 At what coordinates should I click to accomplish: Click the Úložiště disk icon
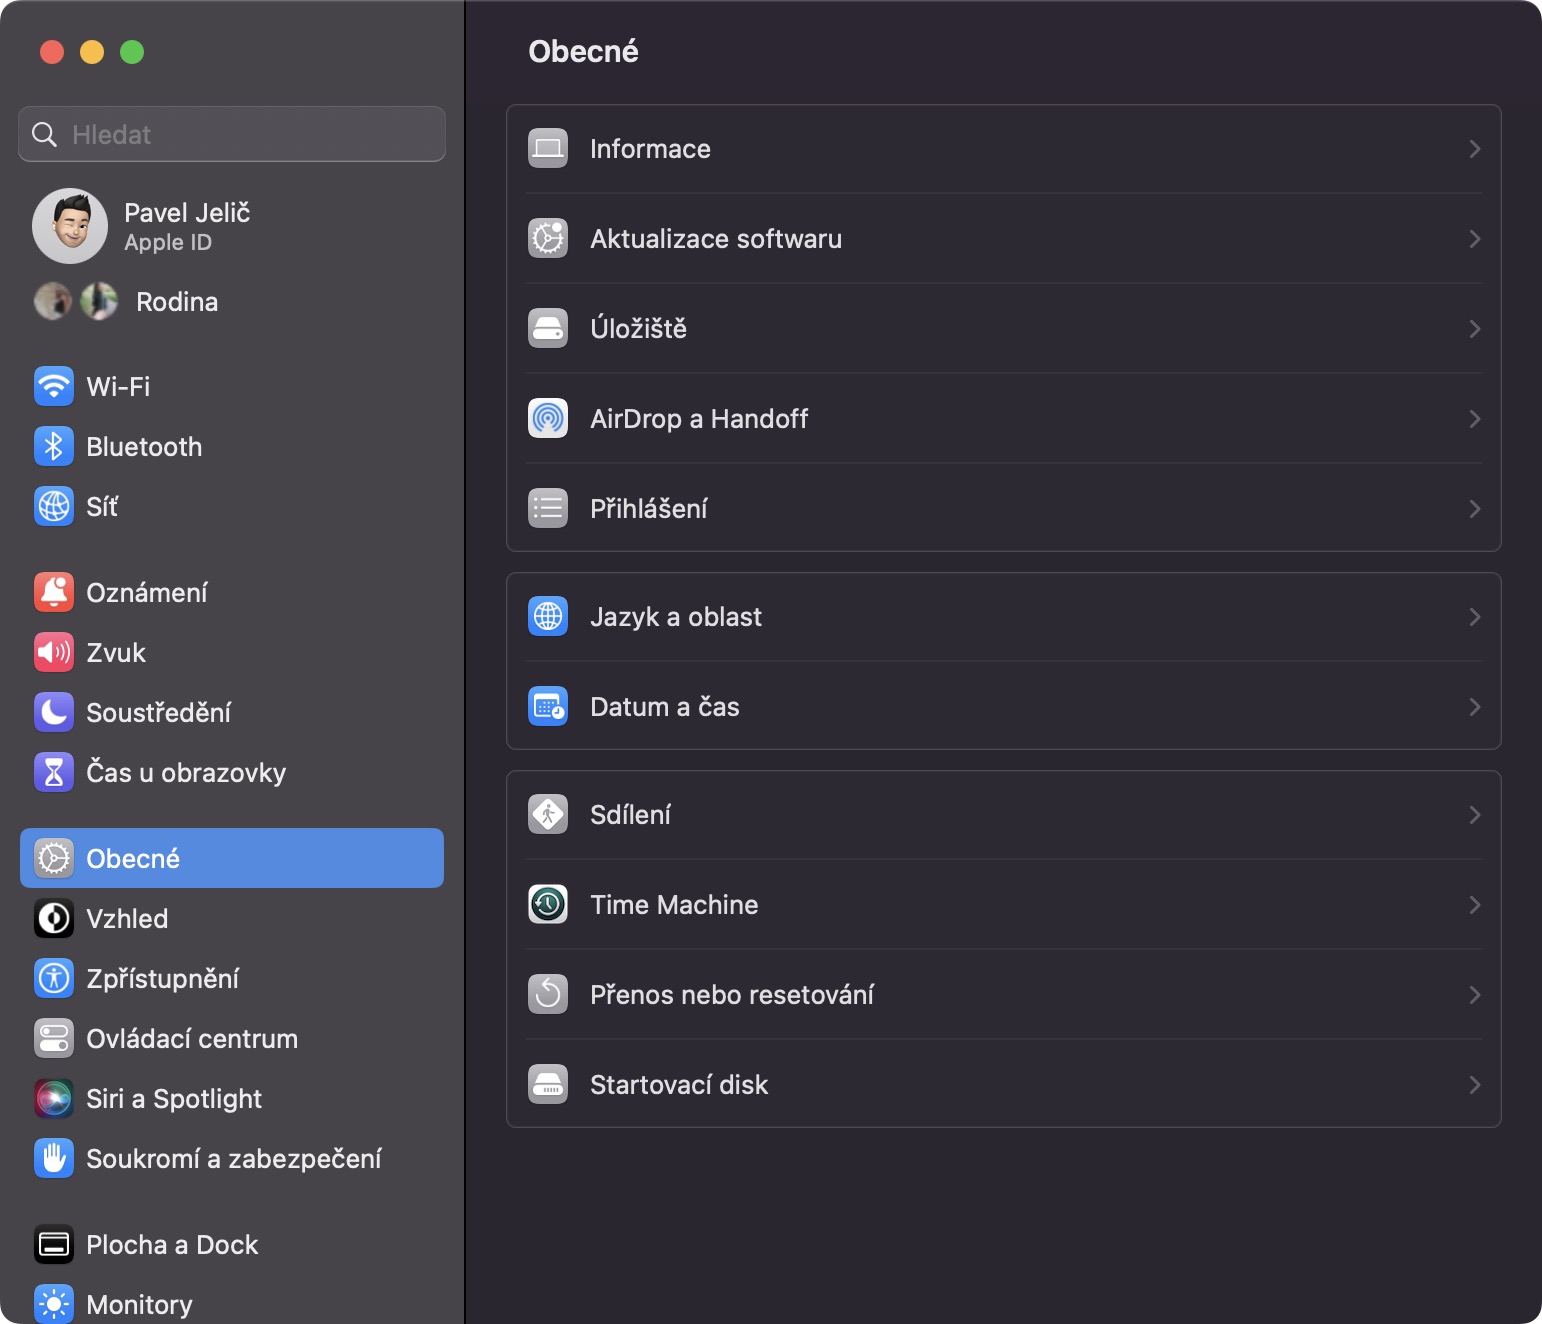pyautogui.click(x=548, y=329)
